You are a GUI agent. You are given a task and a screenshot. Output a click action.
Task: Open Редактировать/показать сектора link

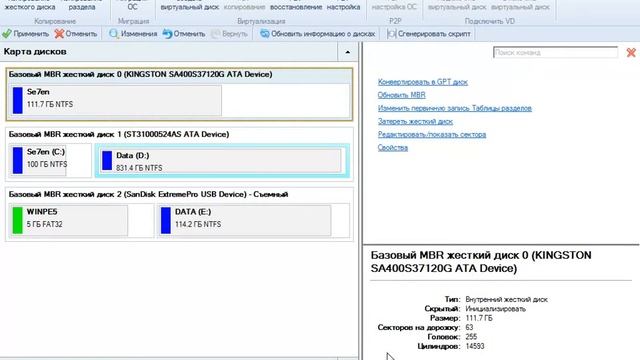(432, 134)
